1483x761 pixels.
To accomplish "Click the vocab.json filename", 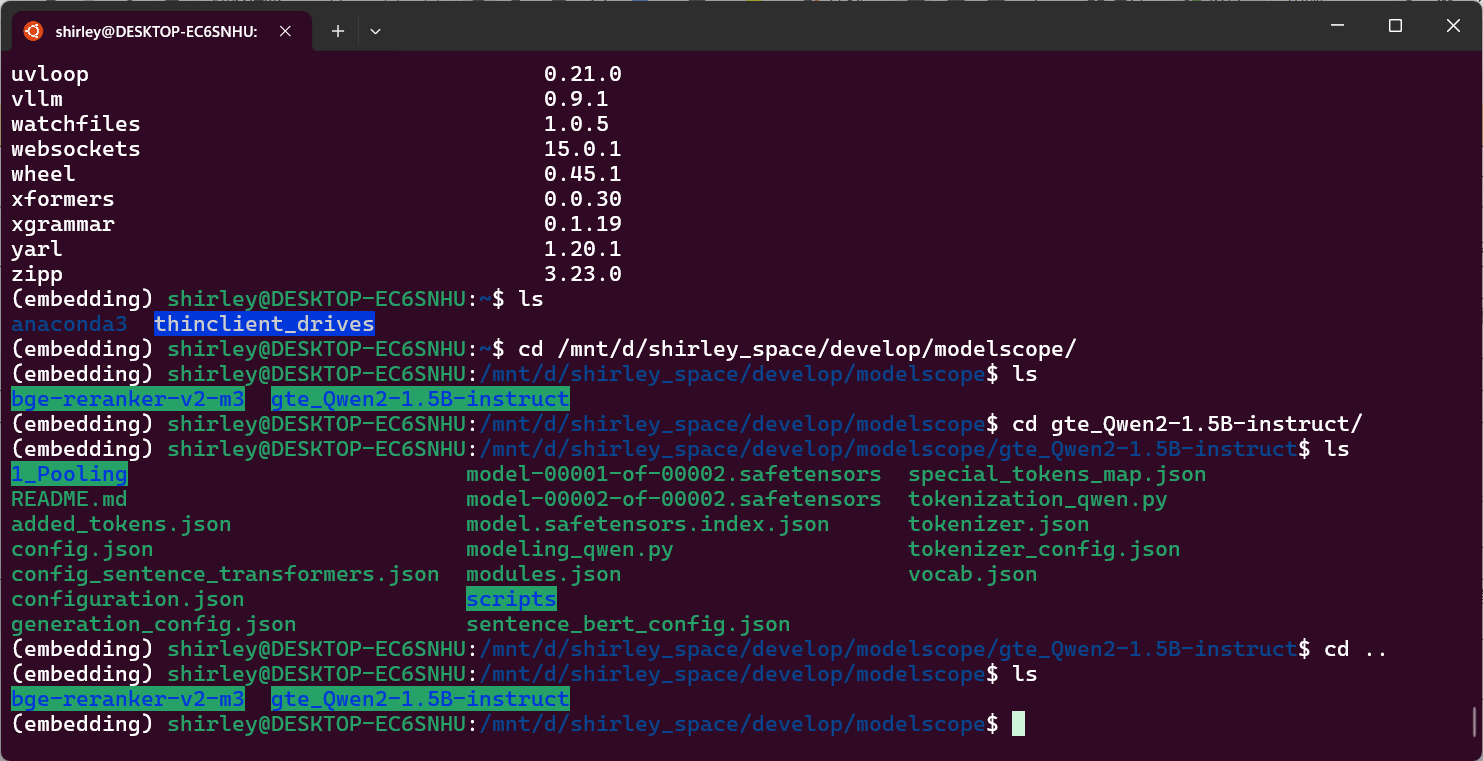I will pyautogui.click(x=972, y=573).
